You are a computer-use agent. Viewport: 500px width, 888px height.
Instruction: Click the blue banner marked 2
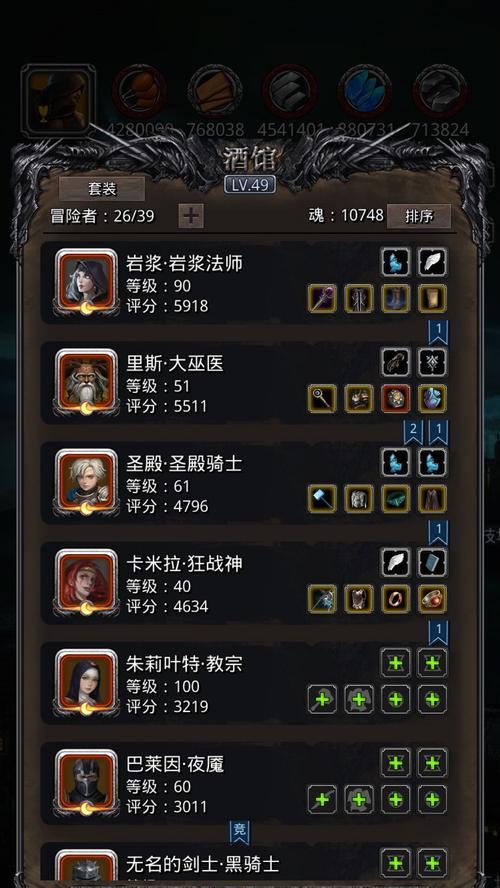(413, 433)
